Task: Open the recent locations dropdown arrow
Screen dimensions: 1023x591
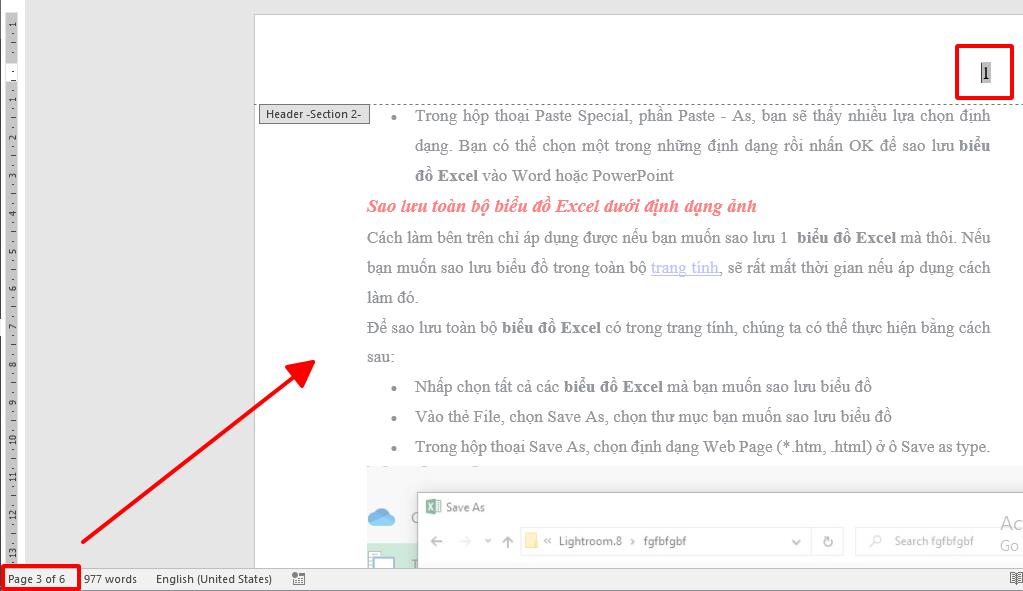Action: point(486,541)
